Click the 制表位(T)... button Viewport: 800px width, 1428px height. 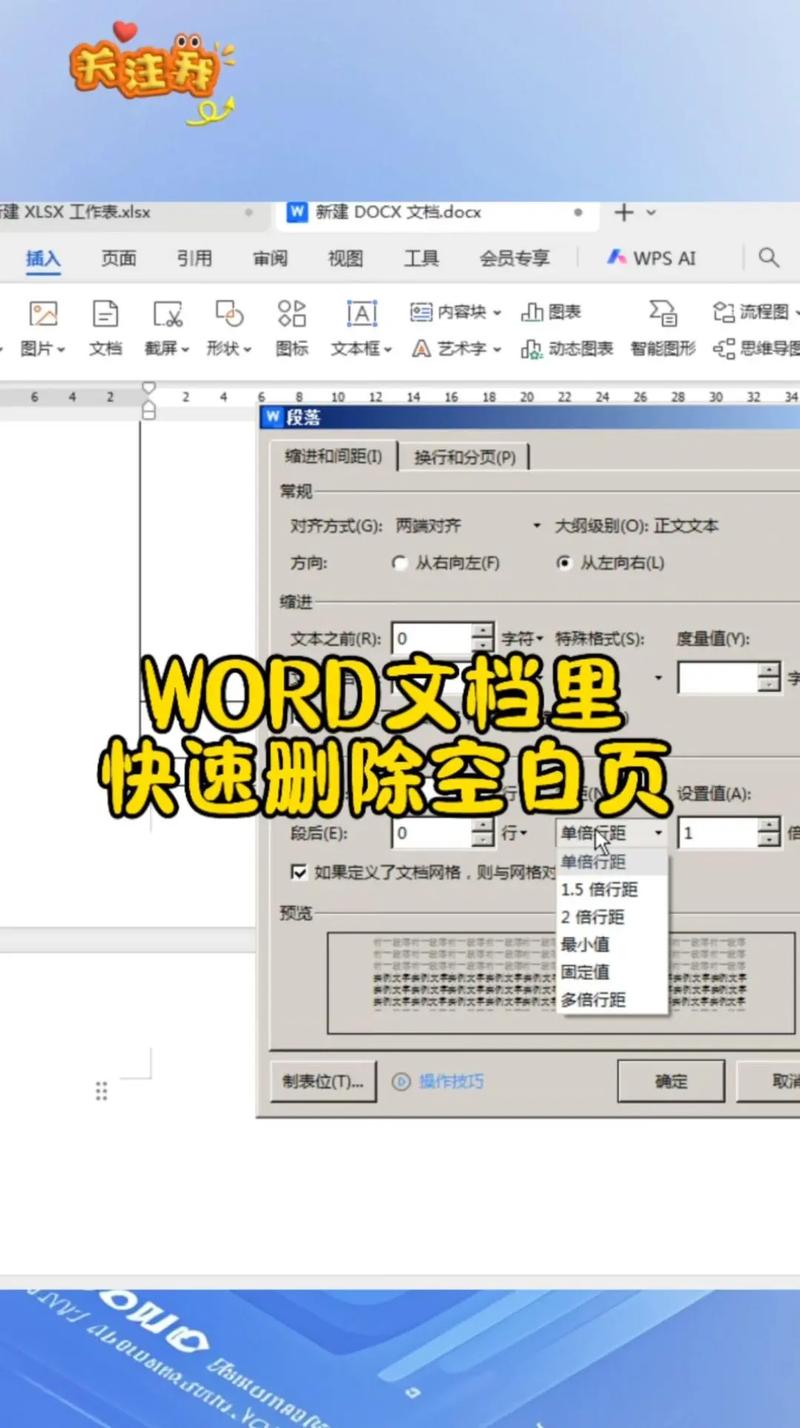click(323, 1081)
